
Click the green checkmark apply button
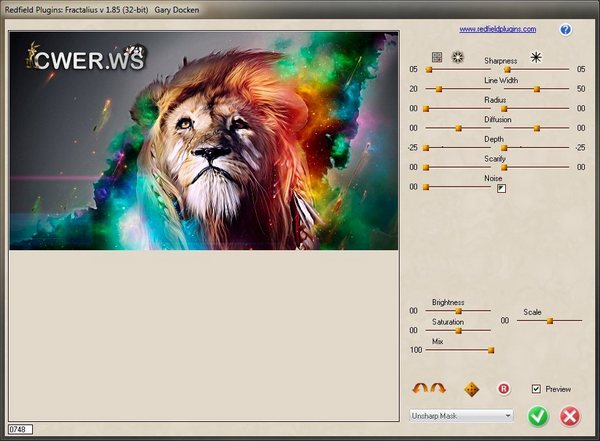[538, 415]
